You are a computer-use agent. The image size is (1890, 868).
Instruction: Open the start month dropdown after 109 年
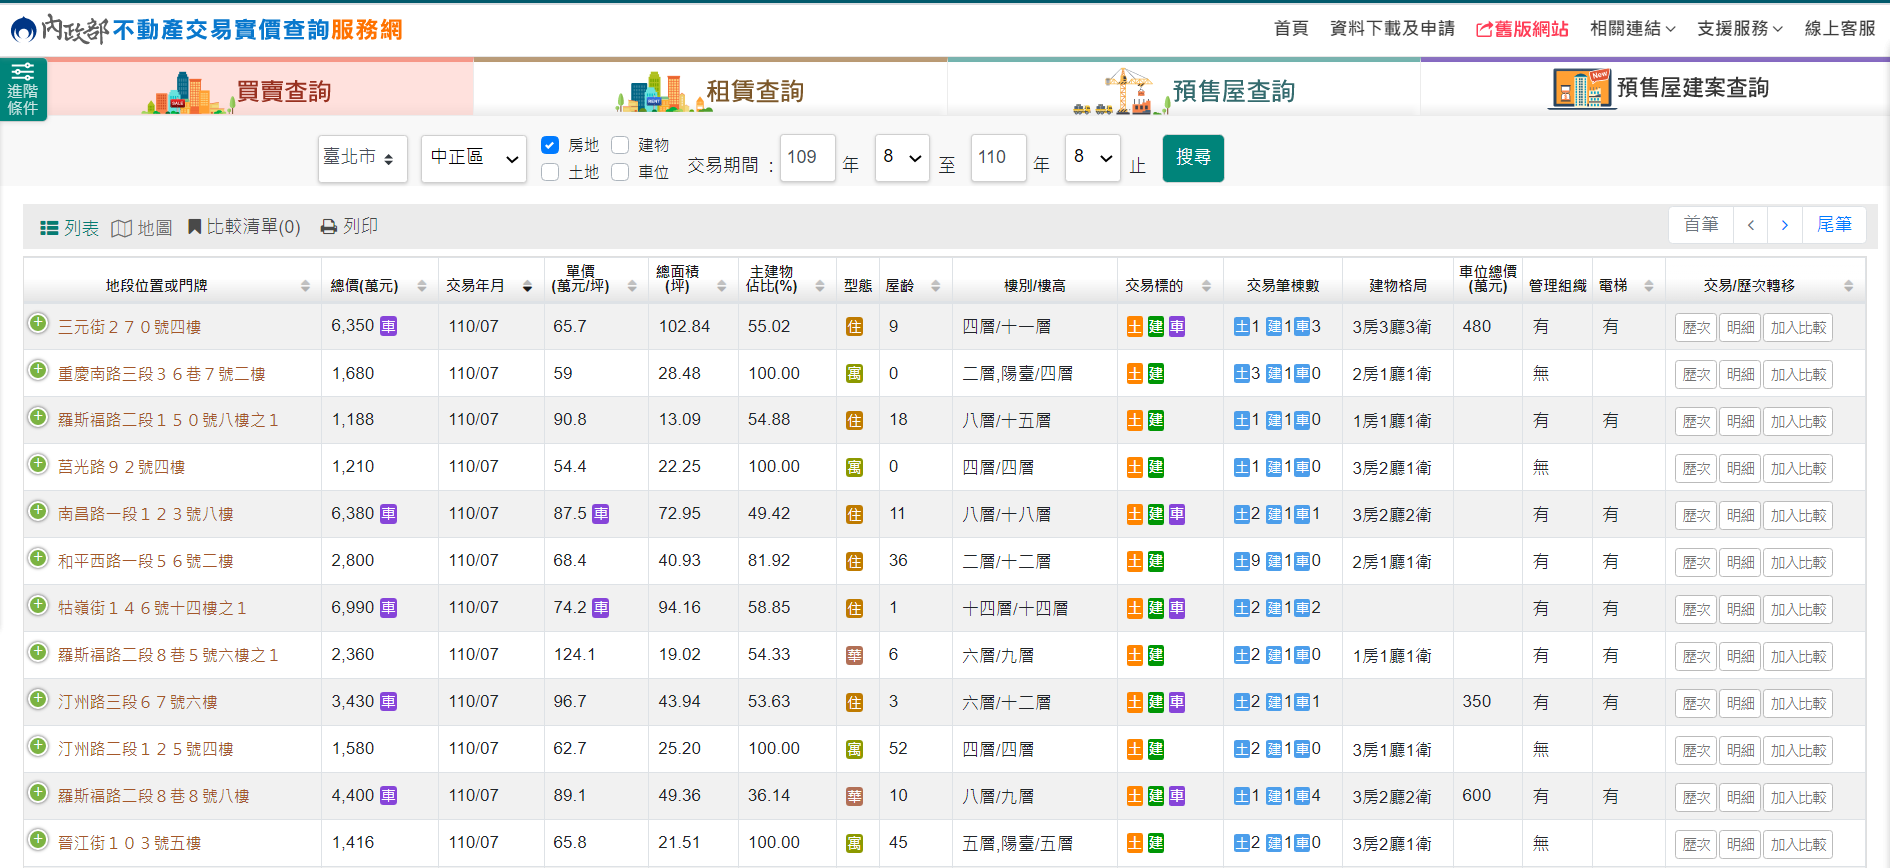[902, 158]
